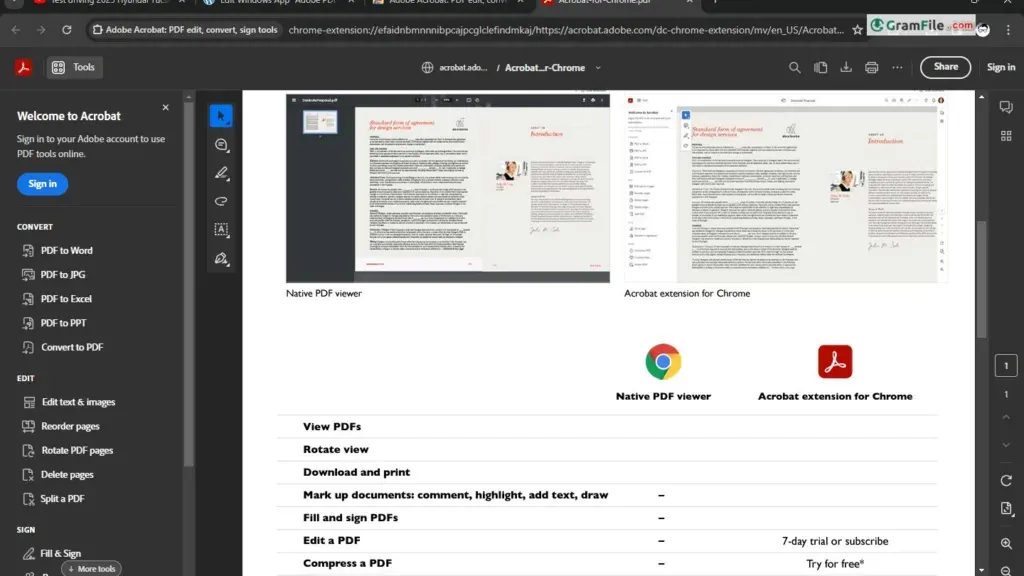Go to previous page with up chevron

pos(1006,417)
